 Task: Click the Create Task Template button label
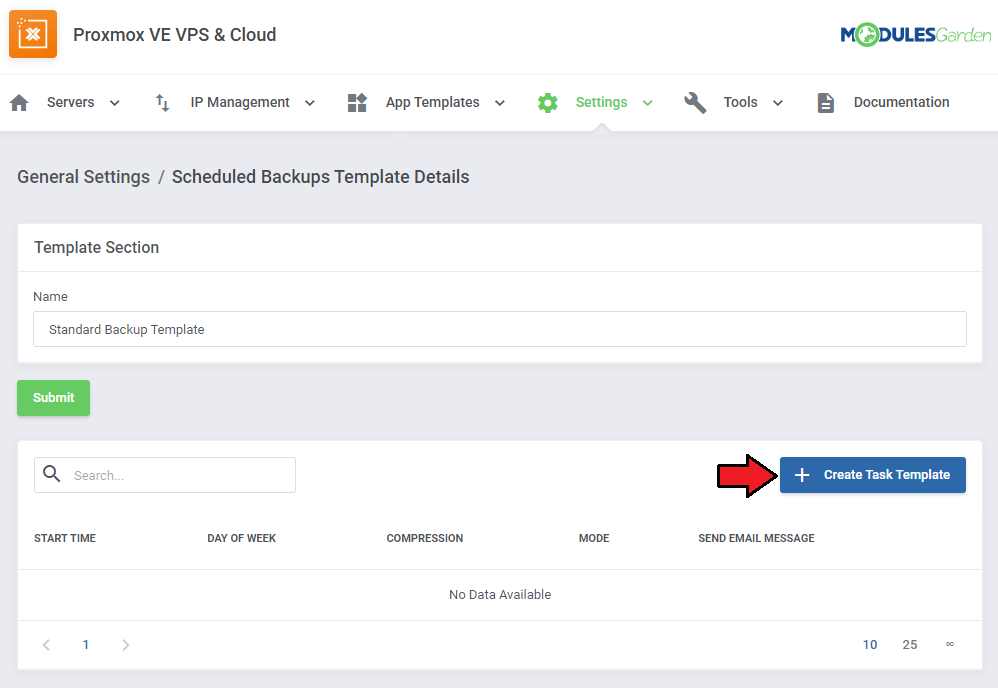(x=887, y=475)
